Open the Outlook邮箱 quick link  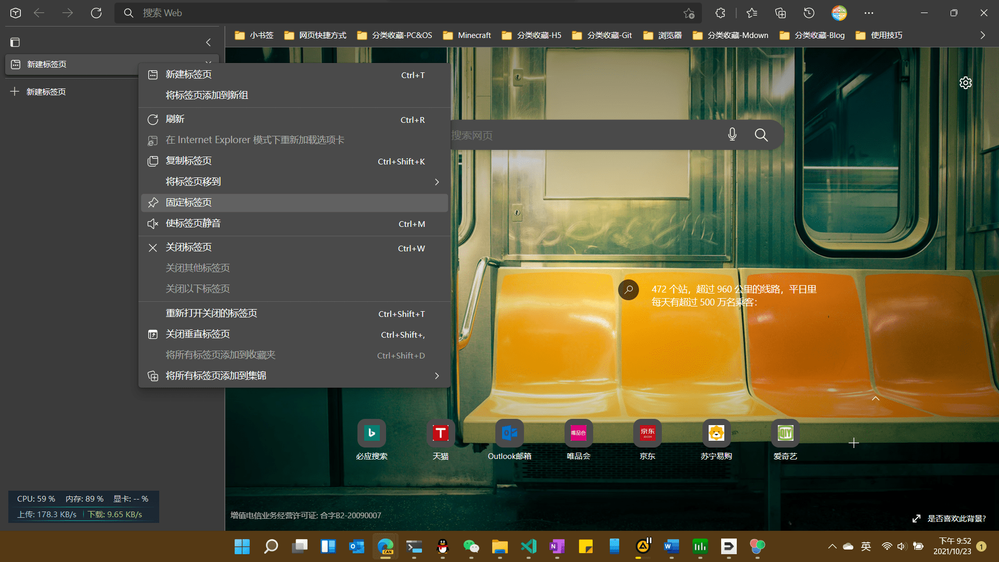coord(509,440)
